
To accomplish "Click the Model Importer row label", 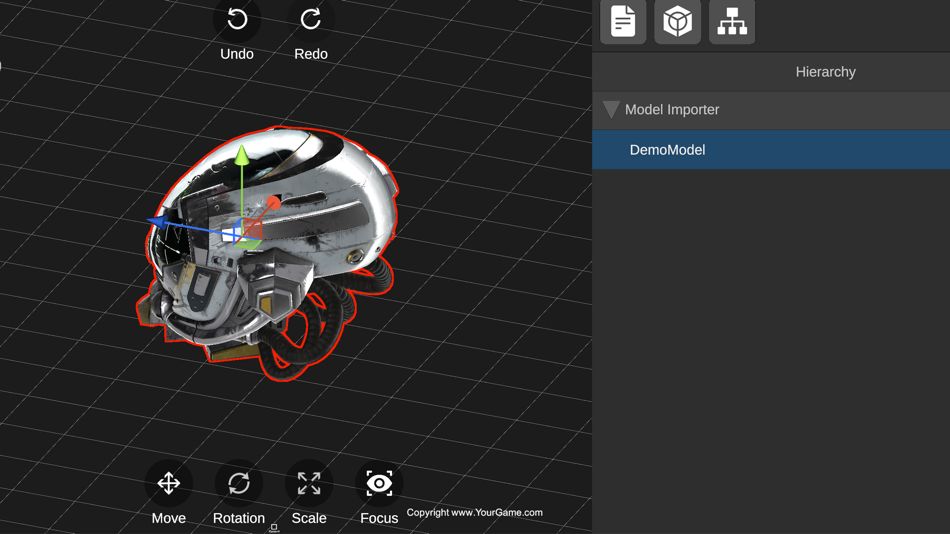I will [x=672, y=110].
